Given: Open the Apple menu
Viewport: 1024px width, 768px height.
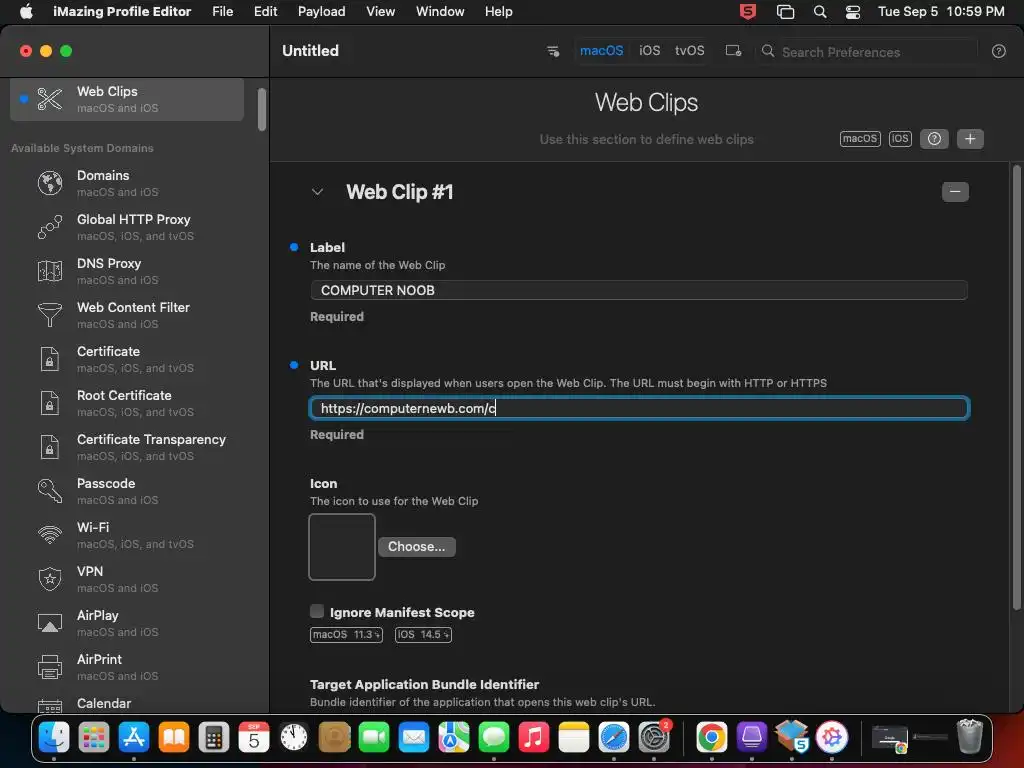Looking at the screenshot, I should 26,12.
